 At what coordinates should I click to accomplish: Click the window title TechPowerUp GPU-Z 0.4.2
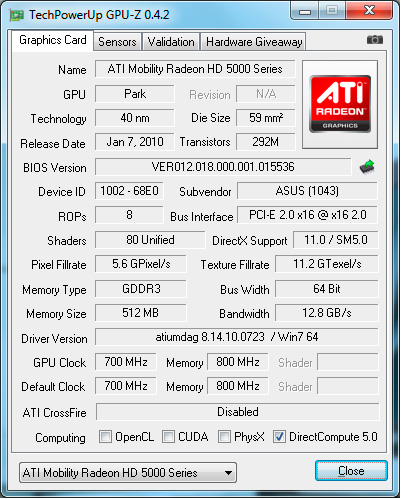(99, 15)
